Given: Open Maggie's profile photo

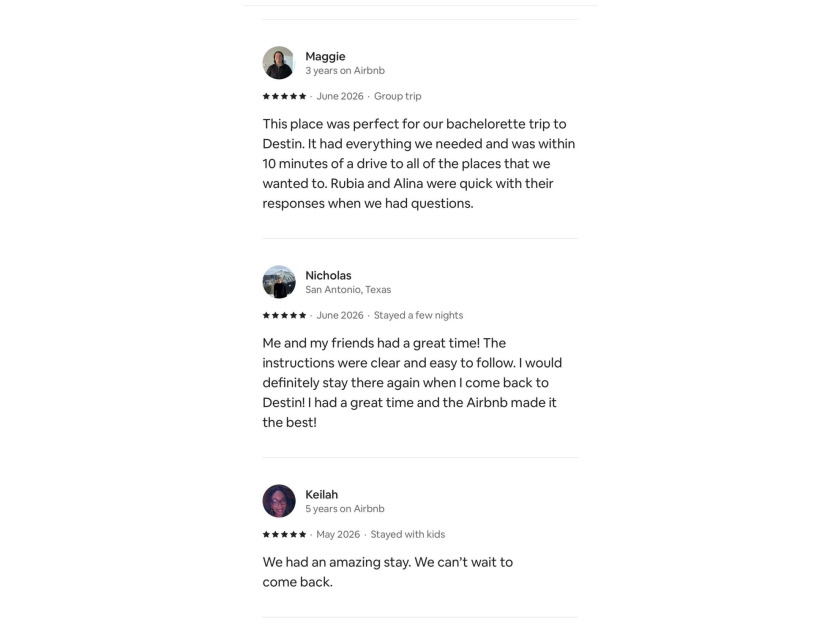Looking at the screenshot, I should (x=279, y=63).
